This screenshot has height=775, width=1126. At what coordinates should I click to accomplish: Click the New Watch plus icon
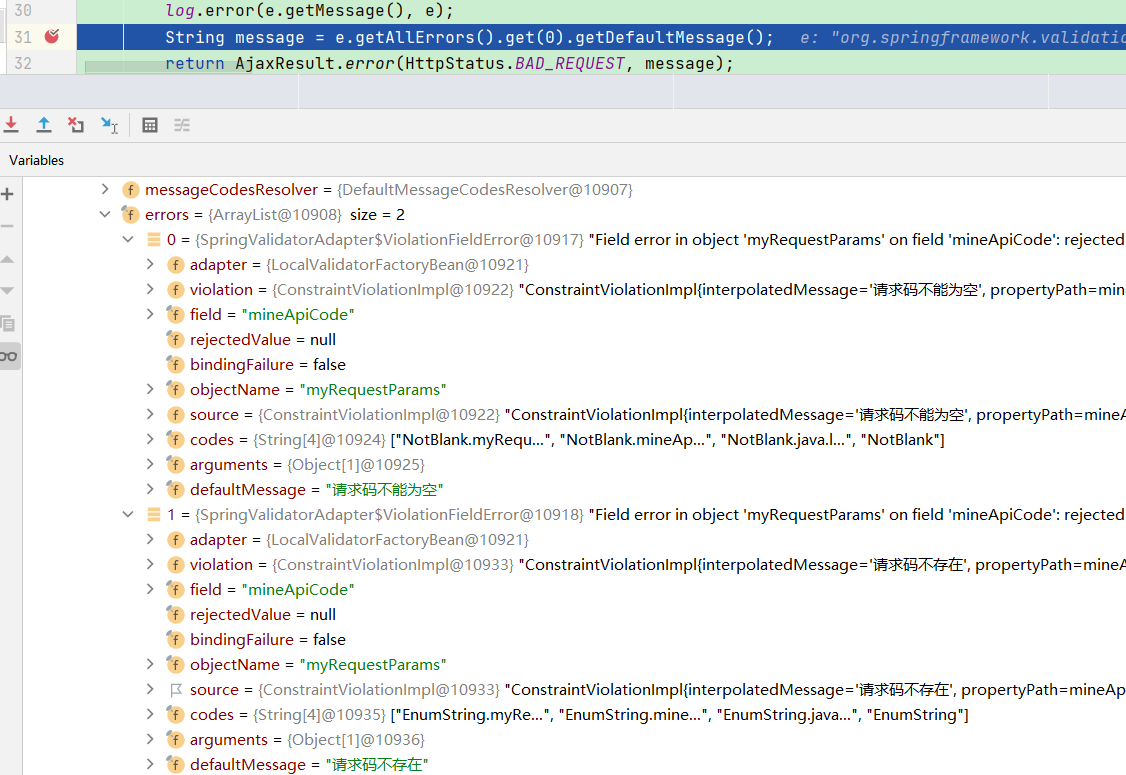click(x=7, y=194)
